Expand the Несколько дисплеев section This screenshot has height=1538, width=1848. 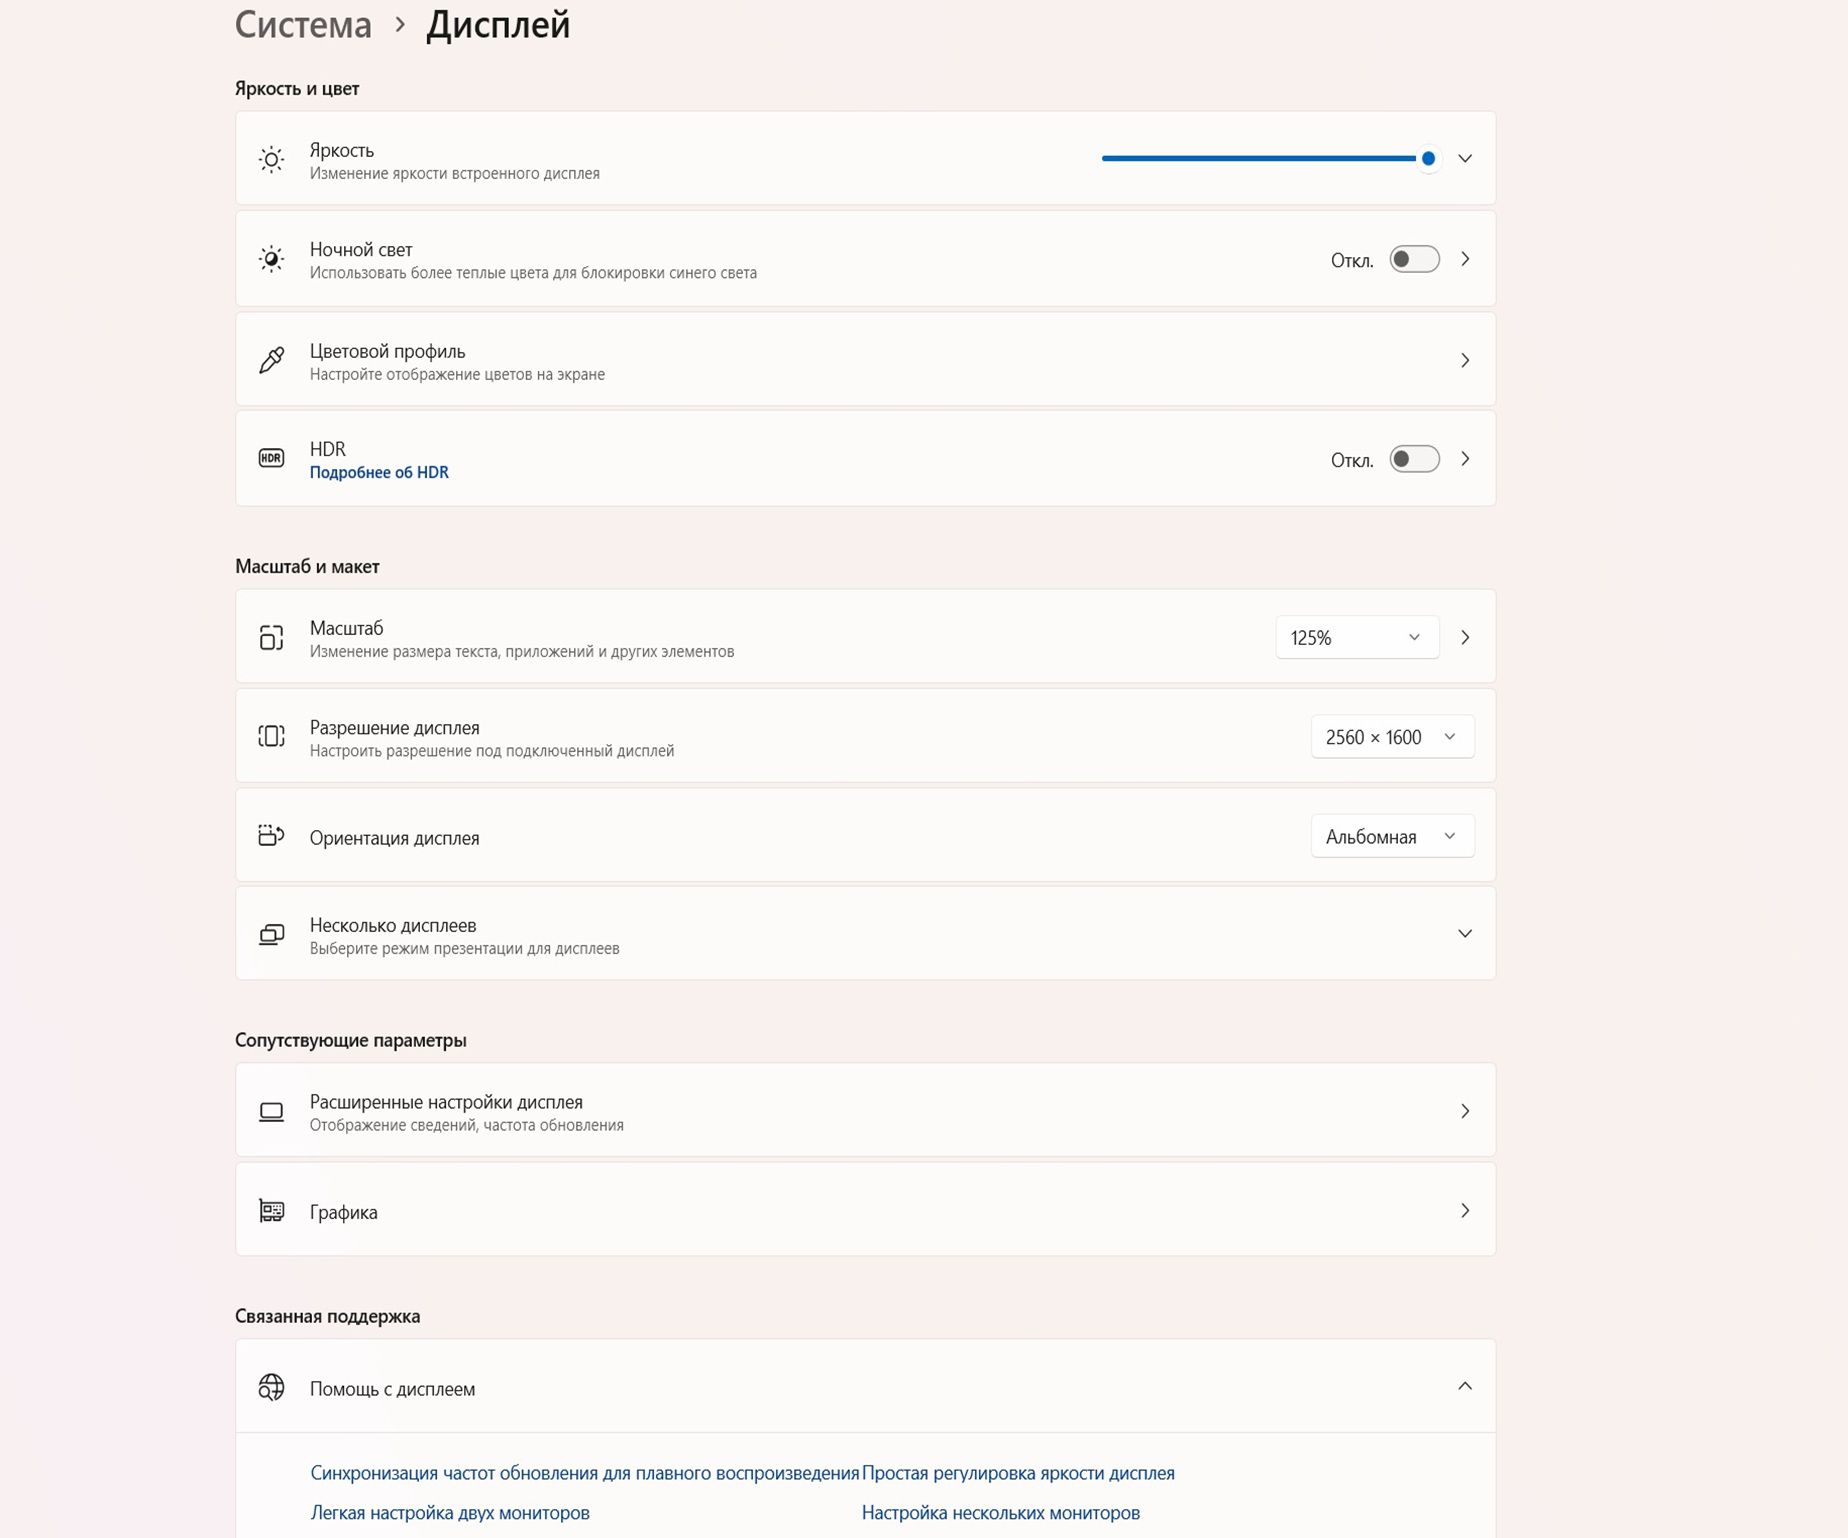point(1464,934)
